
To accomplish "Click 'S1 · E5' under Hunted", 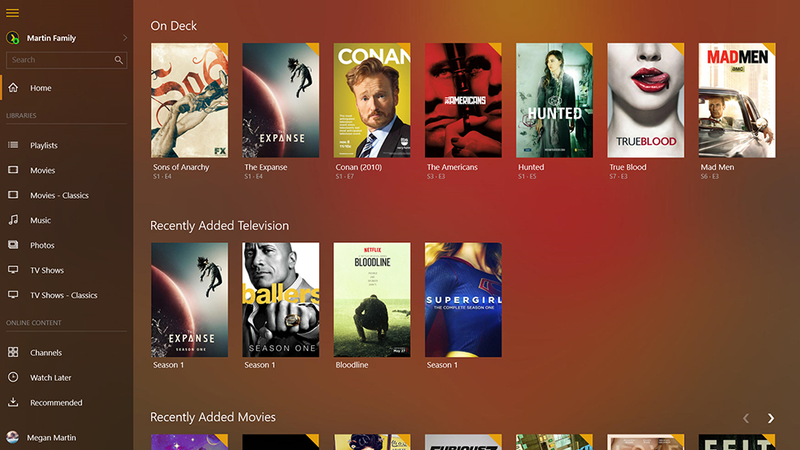I will point(527,177).
